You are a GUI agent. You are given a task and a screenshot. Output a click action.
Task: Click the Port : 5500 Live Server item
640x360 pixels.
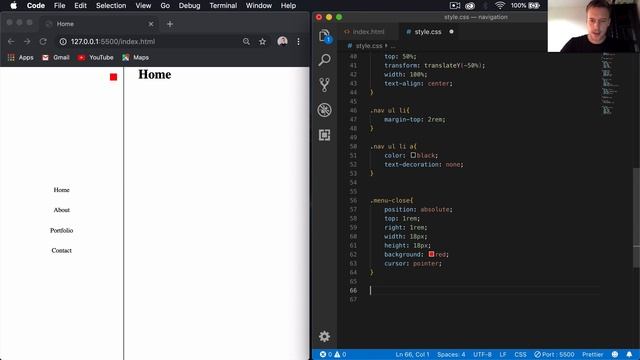pos(554,354)
